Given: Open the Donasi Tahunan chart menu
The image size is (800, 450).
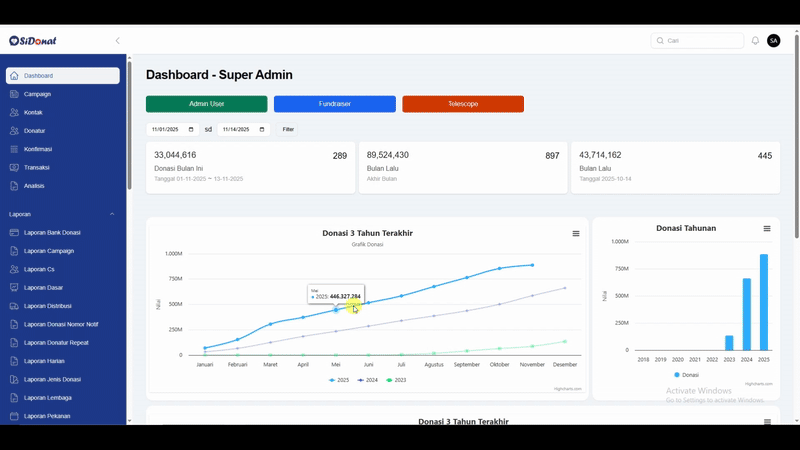Looking at the screenshot, I should (x=767, y=229).
